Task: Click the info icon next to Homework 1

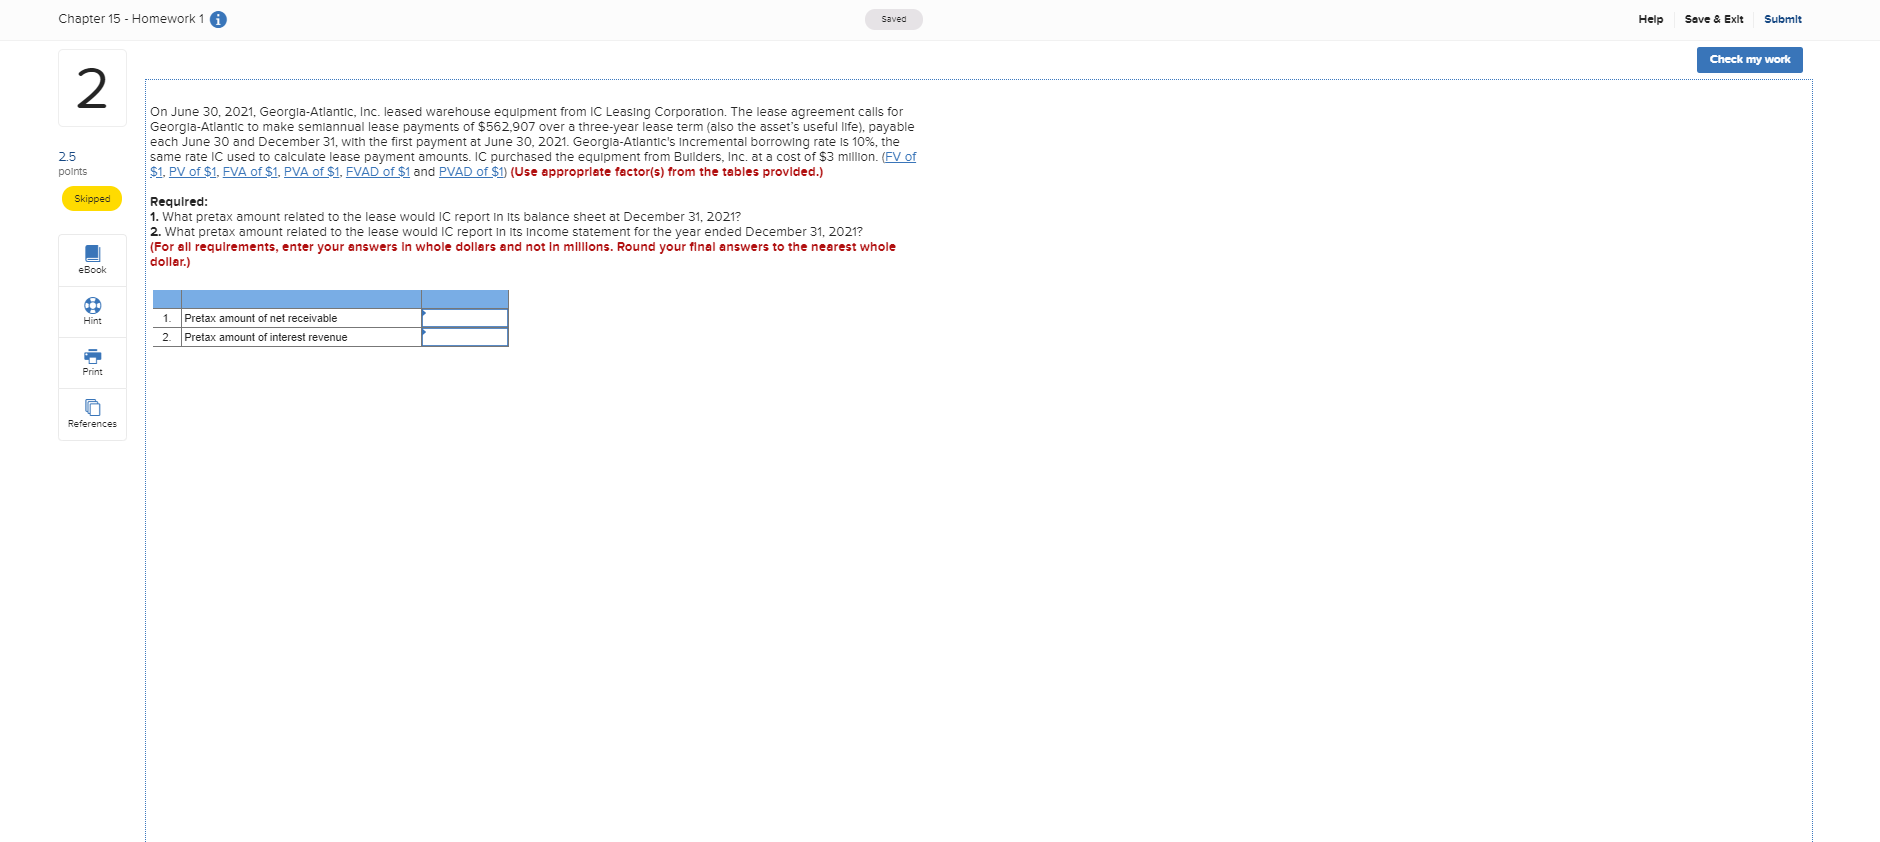Action: click(x=218, y=19)
